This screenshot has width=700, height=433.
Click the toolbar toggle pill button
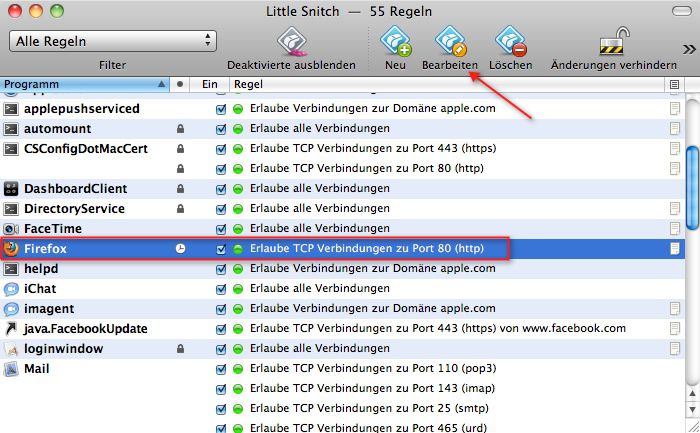(682, 11)
